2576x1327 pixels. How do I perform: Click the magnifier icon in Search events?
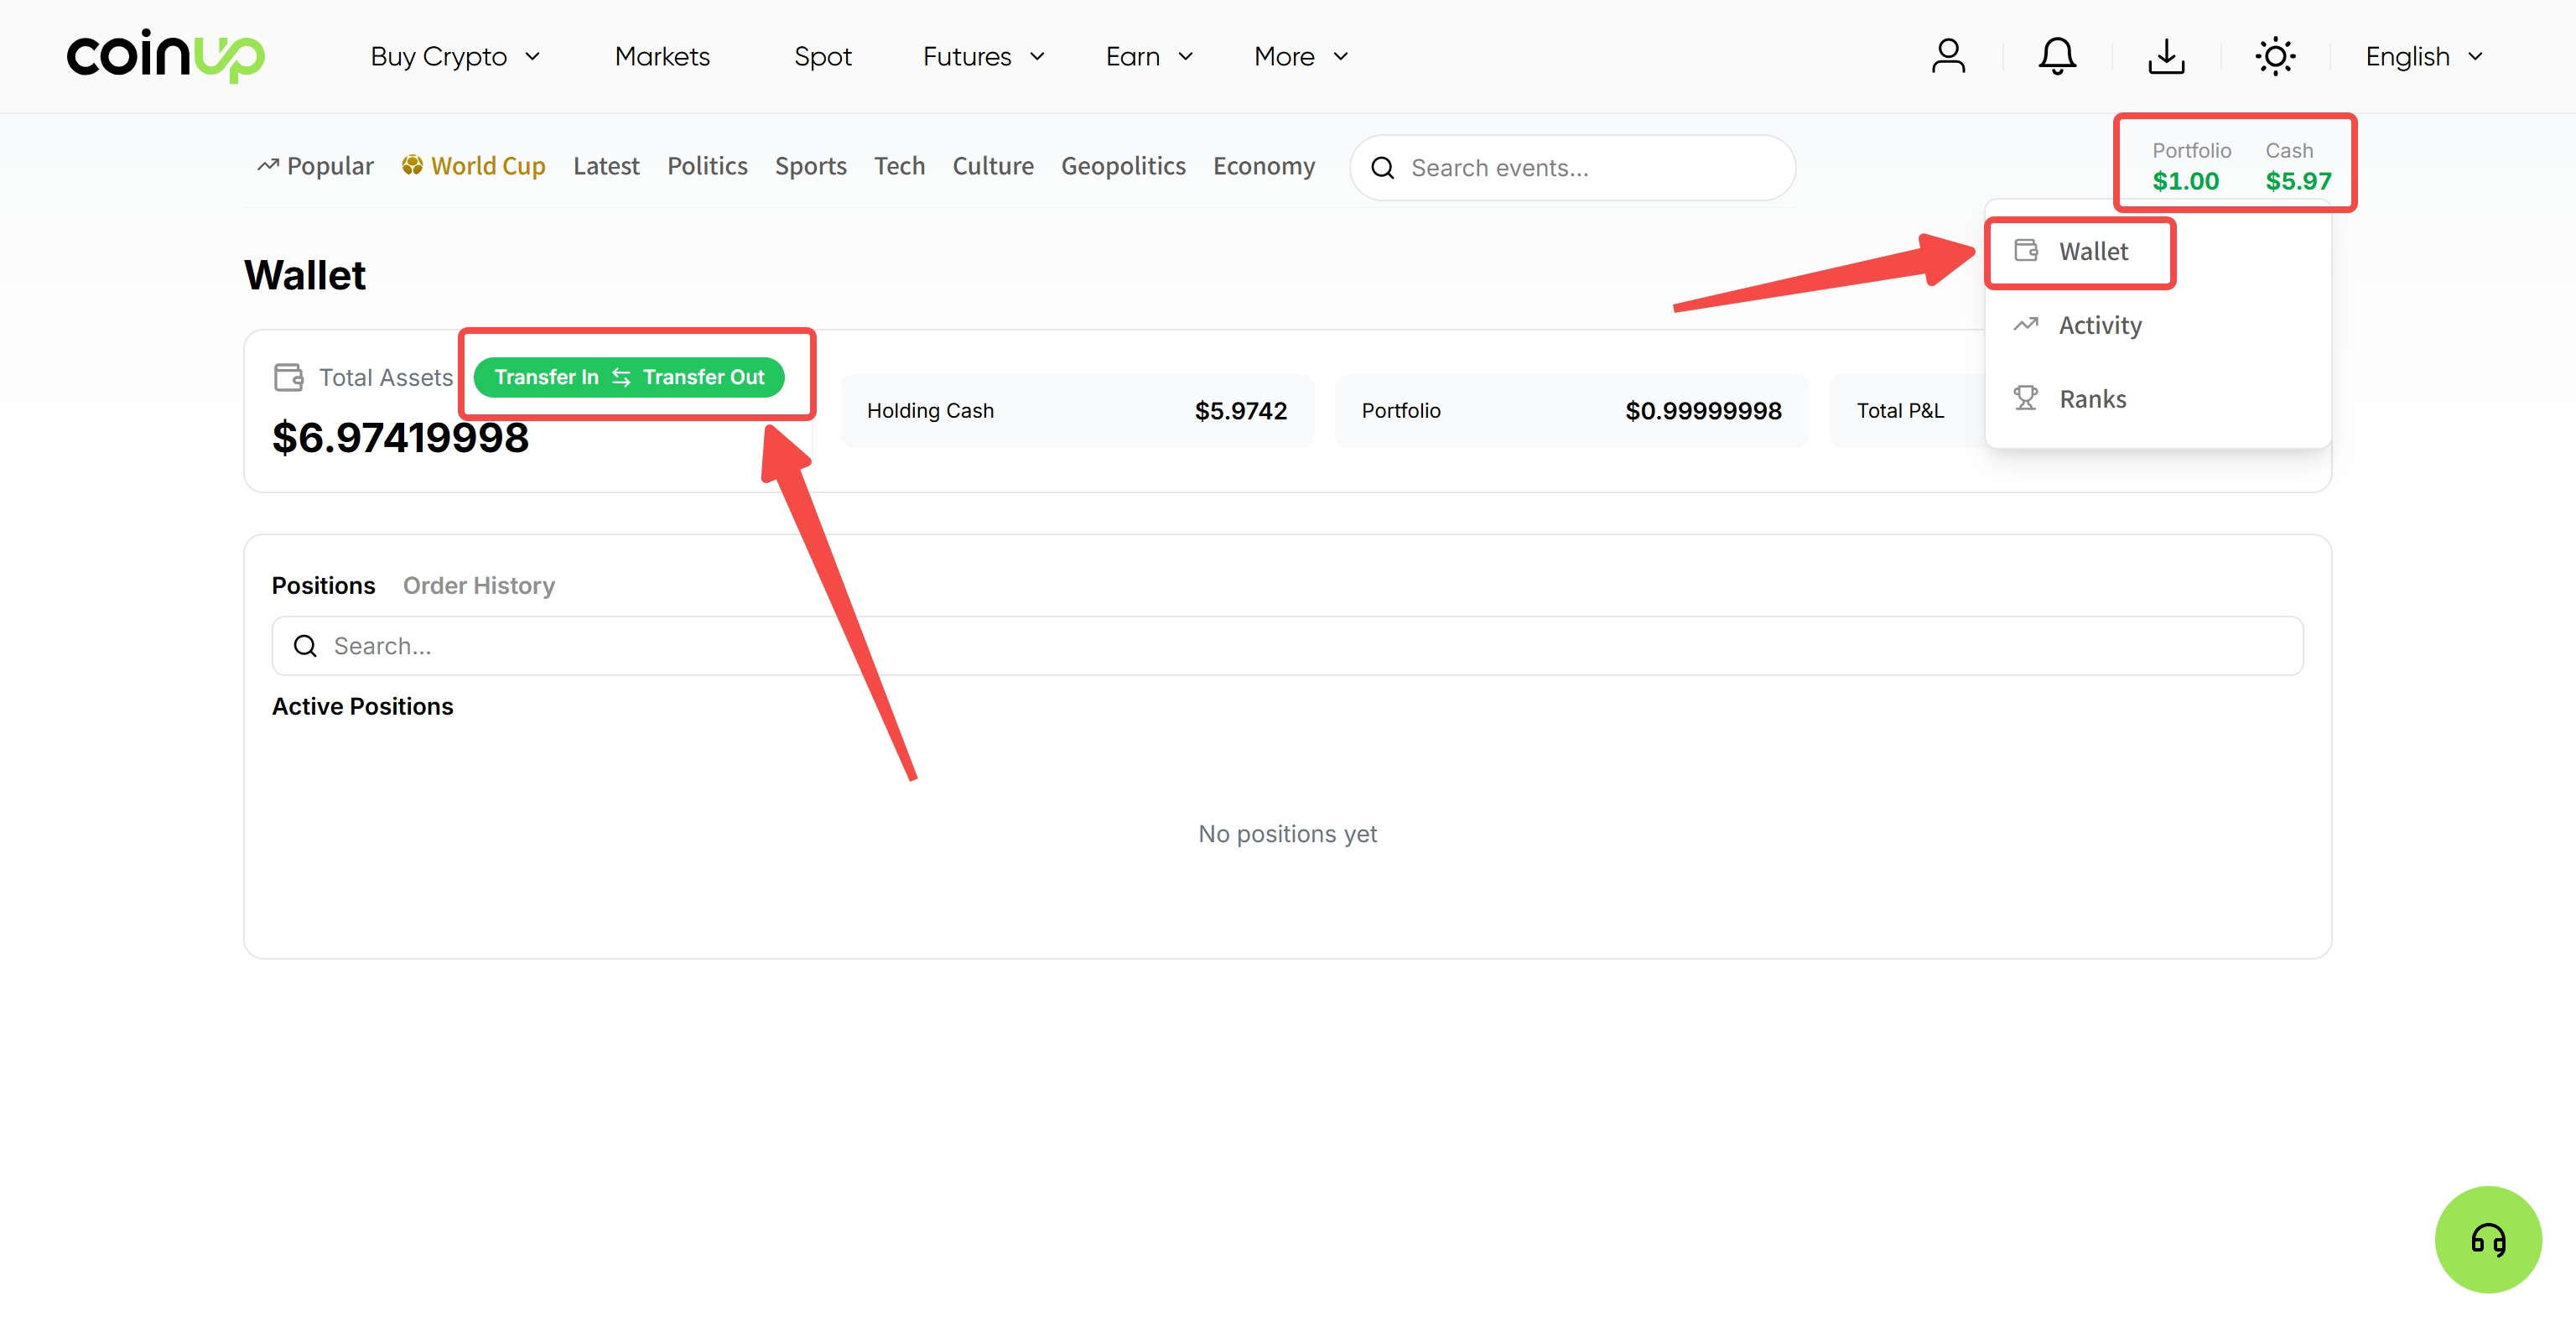tap(1383, 168)
